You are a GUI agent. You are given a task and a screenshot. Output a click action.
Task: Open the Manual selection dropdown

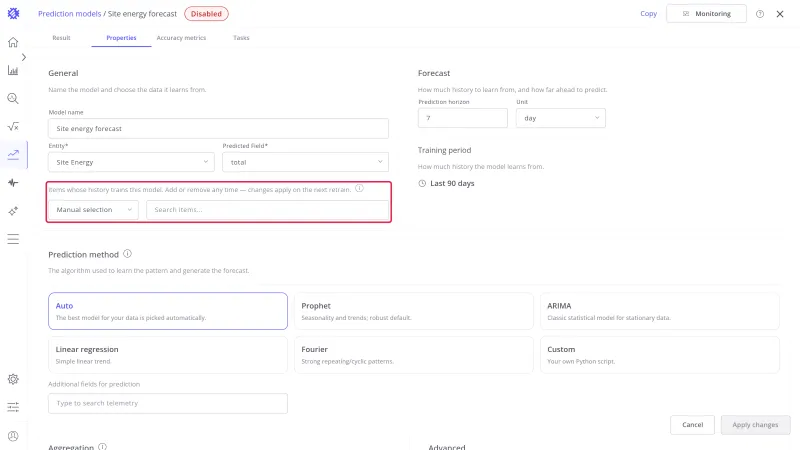coord(93,210)
